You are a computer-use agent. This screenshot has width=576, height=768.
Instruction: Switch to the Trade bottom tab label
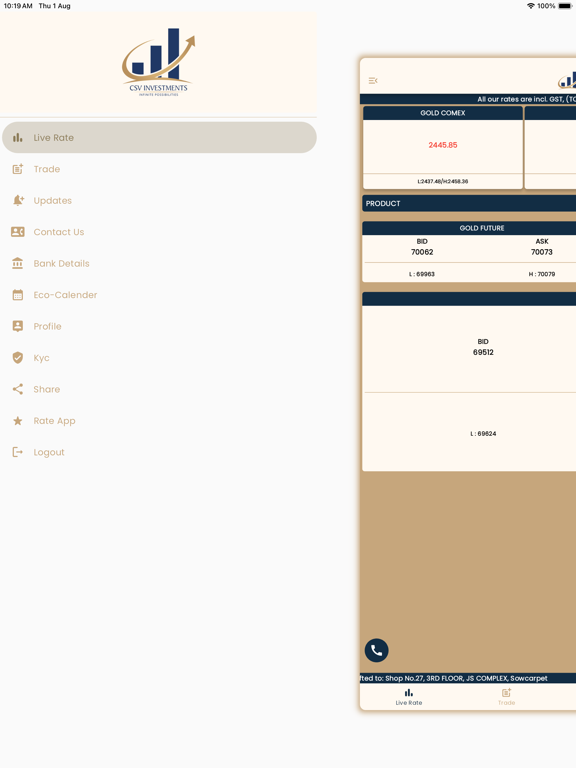tap(506, 702)
